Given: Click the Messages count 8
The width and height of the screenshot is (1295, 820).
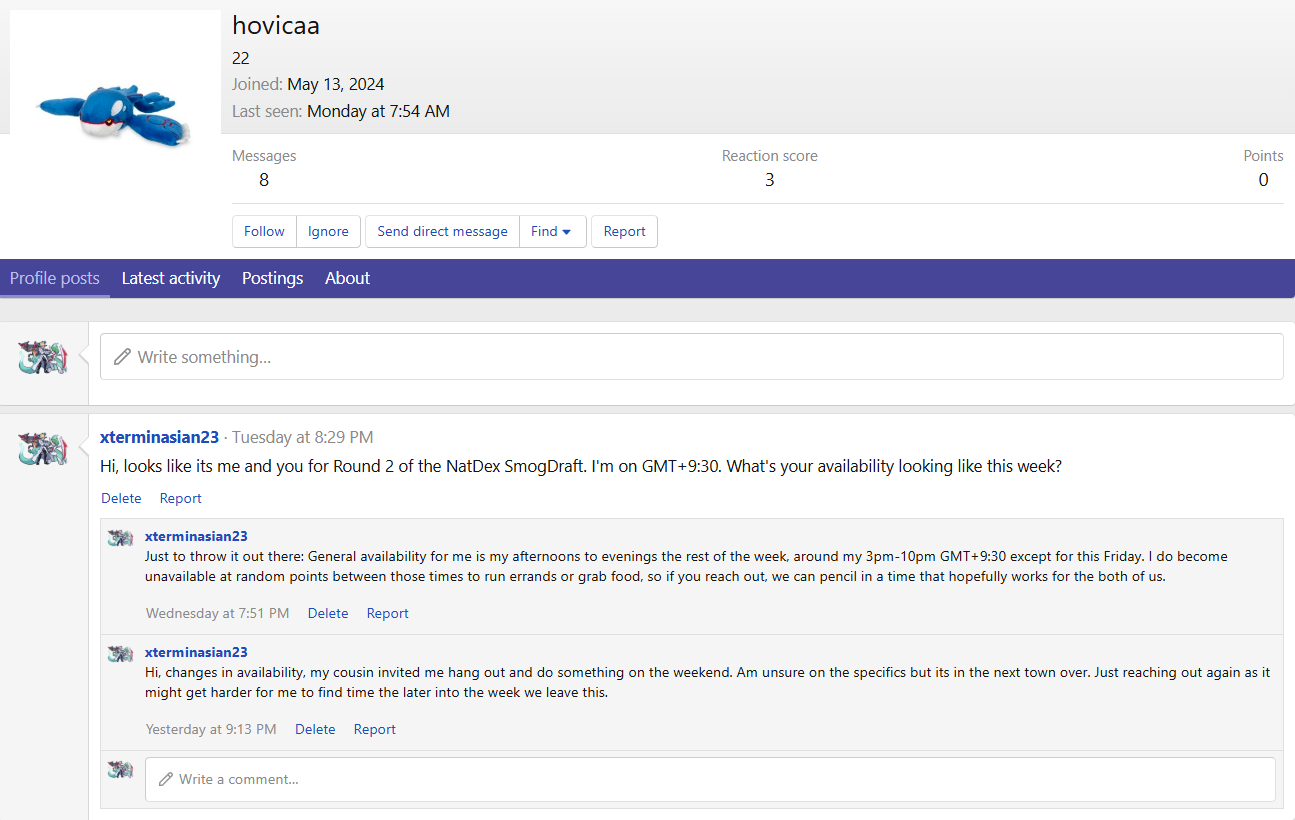Looking at the screenshot, I should pos(264,180).
